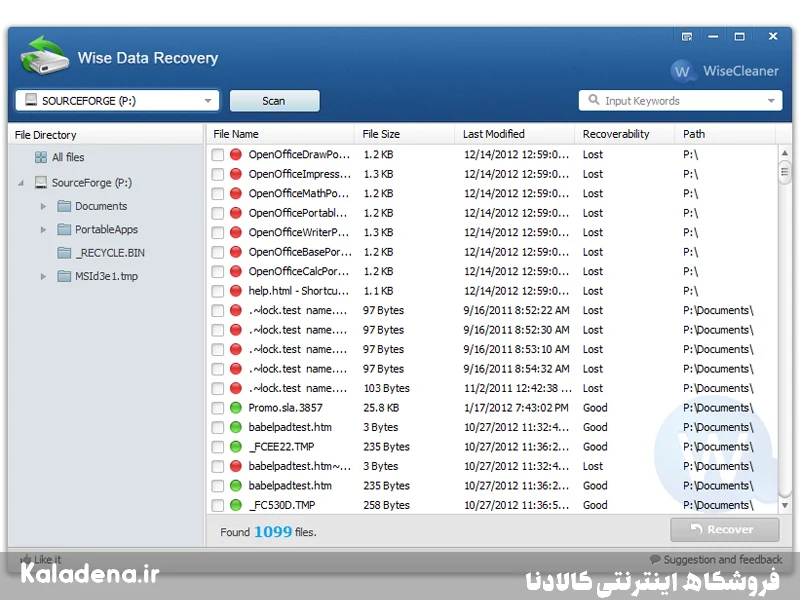Sort by File Name column header

coord(281,134)
